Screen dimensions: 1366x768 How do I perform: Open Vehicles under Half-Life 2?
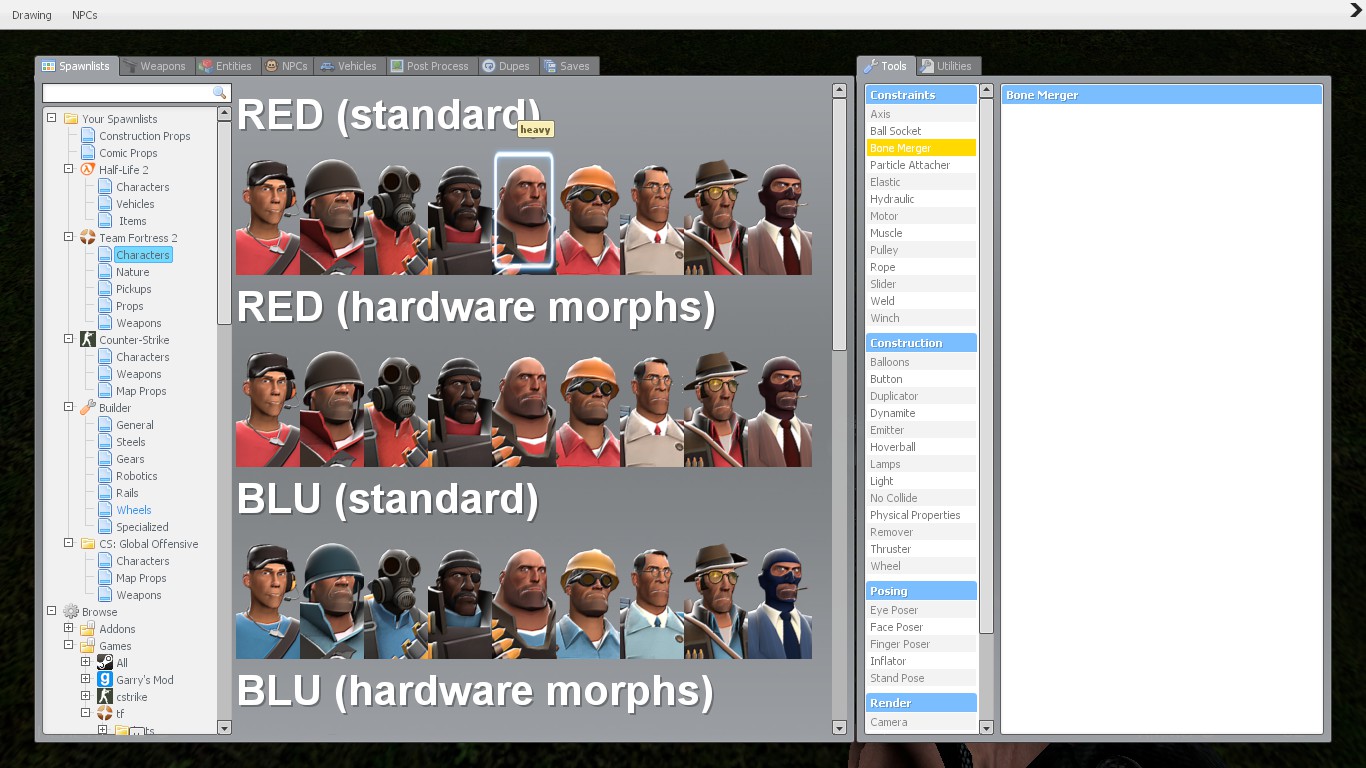[x=135, y=204]
